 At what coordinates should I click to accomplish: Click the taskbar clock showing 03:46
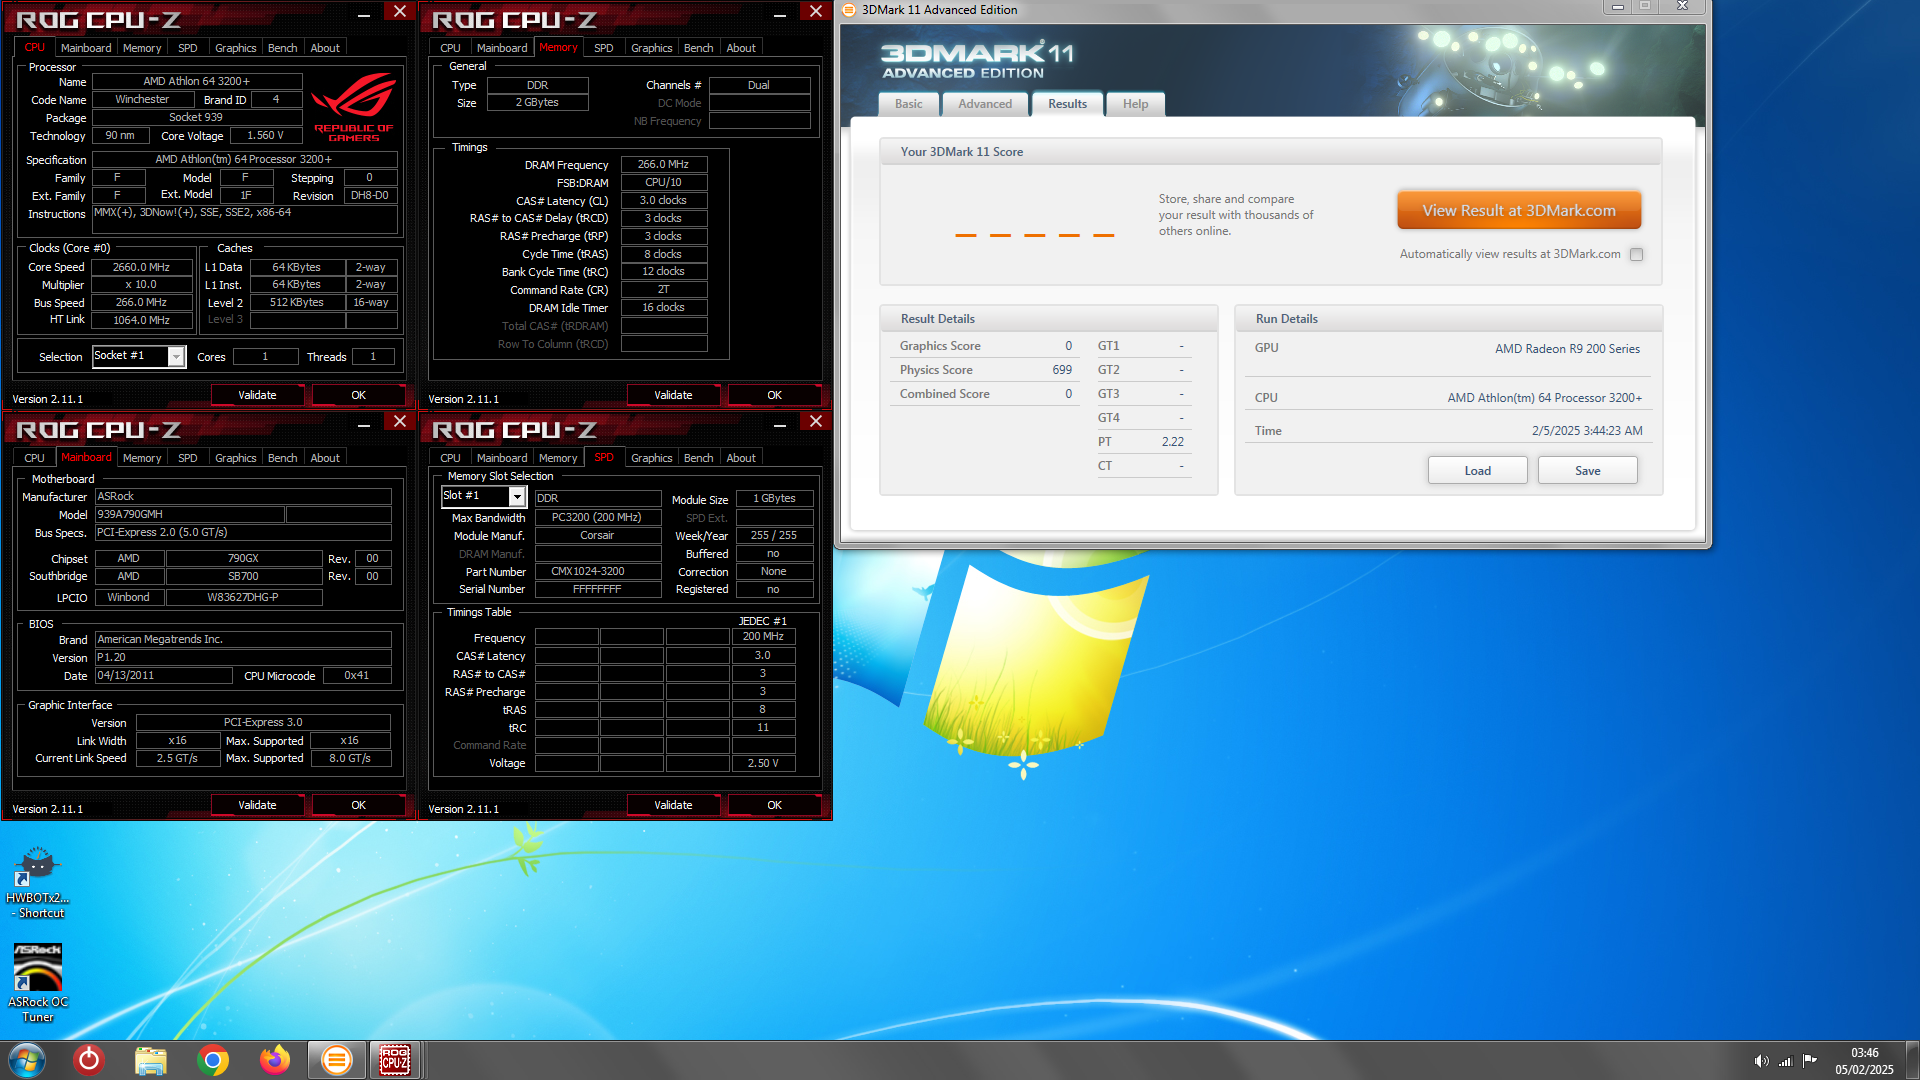(x=1864, y=1061)
